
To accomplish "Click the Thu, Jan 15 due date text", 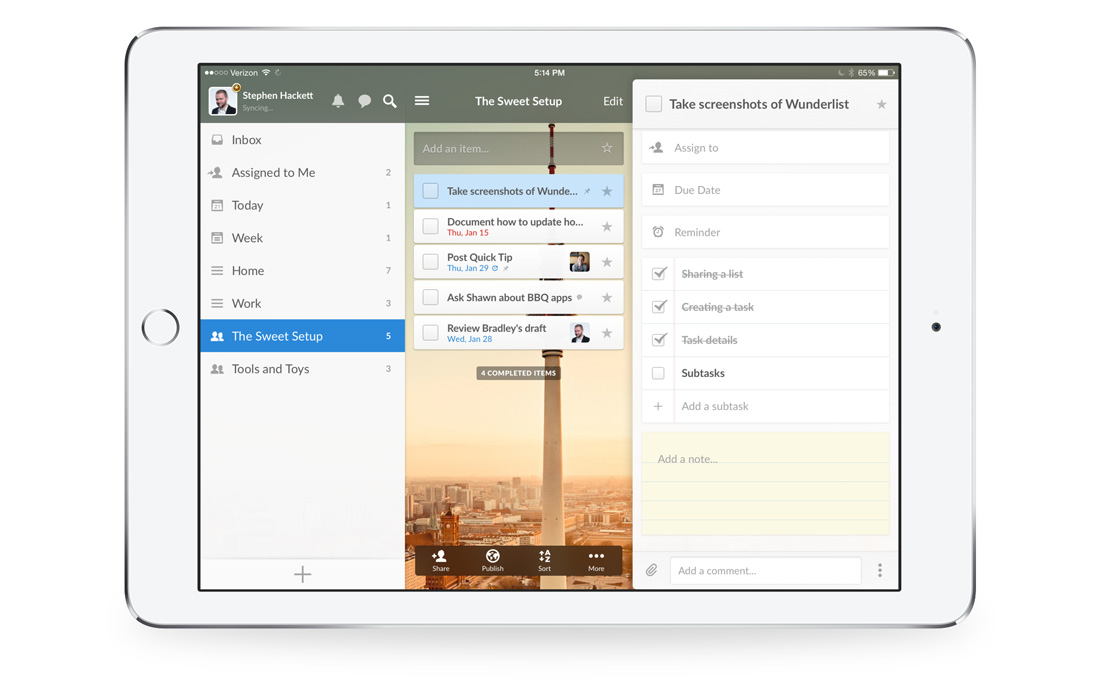I will coord(468,233).
